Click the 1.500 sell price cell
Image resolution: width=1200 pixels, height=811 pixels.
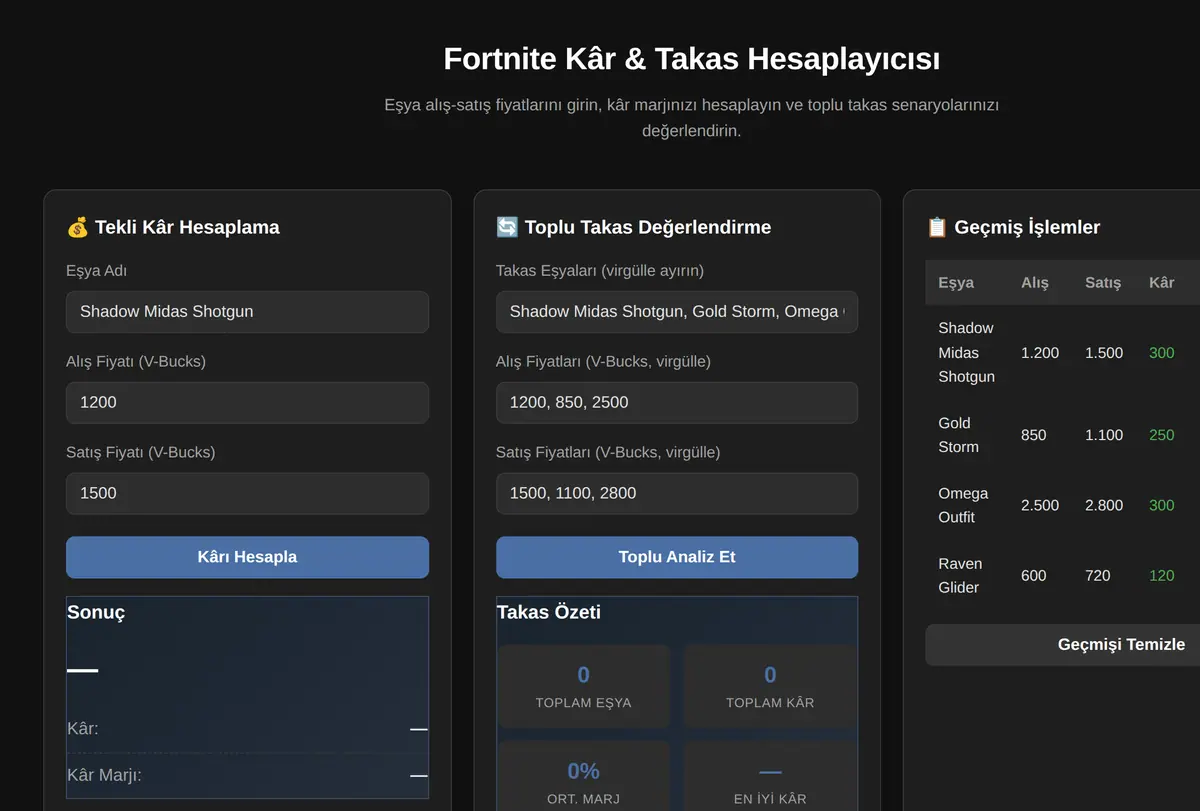click(x=1104, y=353)
